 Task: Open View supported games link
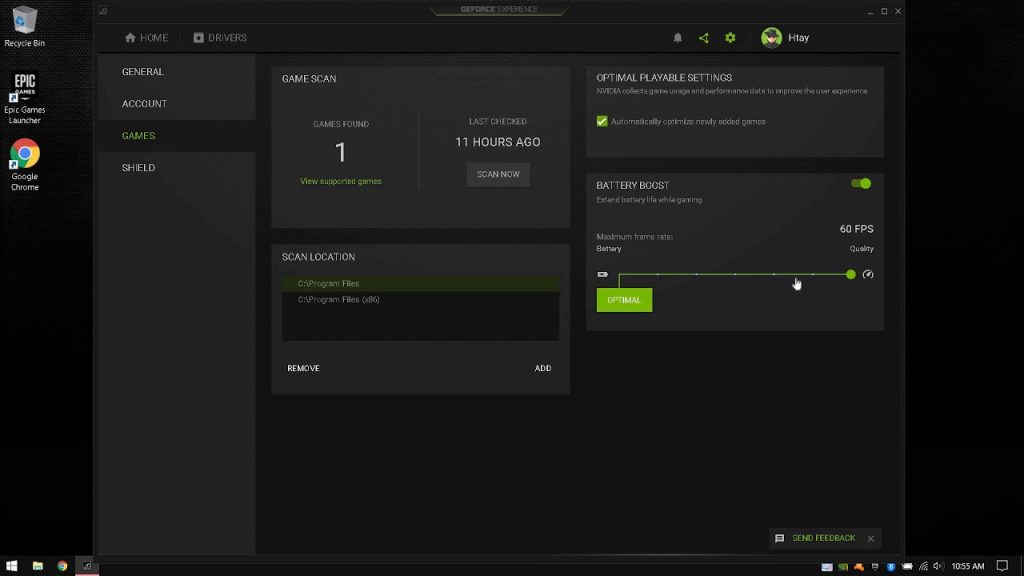[x=341, y=181]
